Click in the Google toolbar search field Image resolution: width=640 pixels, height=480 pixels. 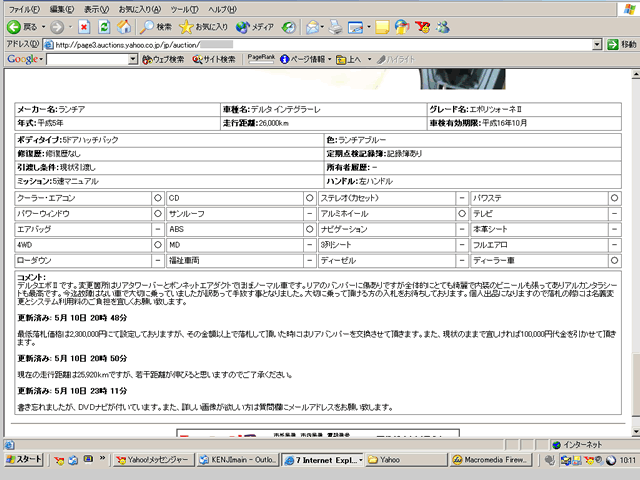coord(87,60)
